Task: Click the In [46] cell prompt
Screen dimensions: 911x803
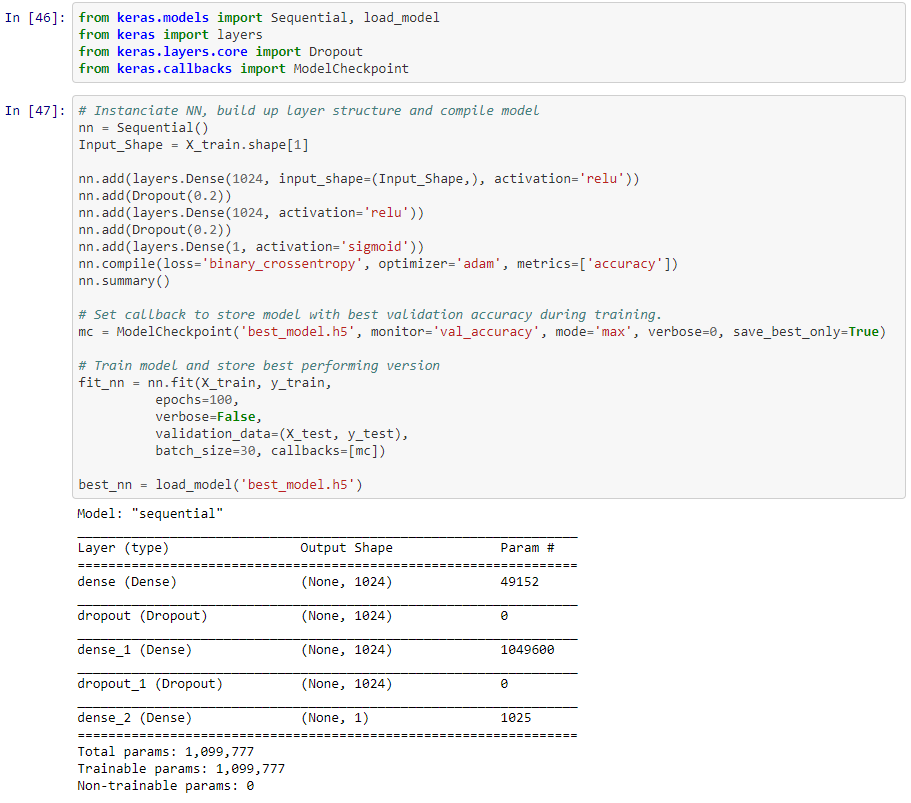Action: click(x=35, y=18)
